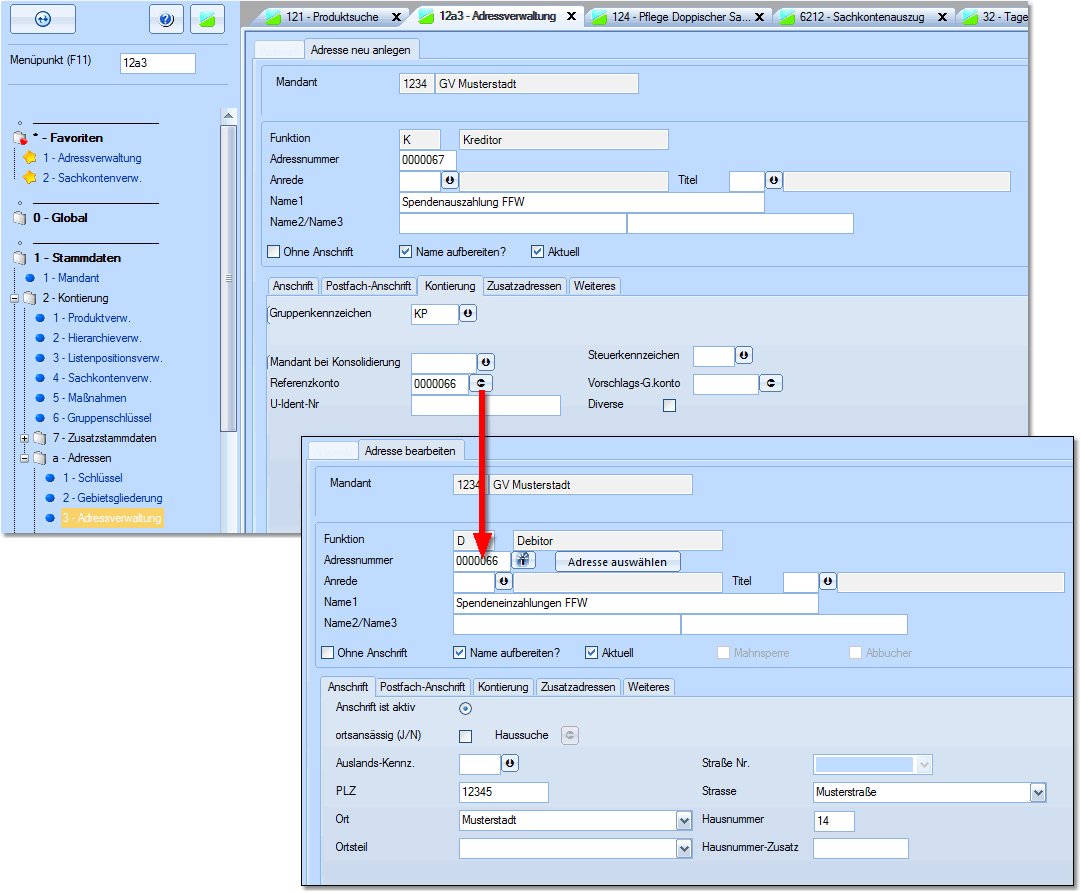Click the Adresse auswählen button
This screenshot has height=893, width=1081.
click(x=617, y=562)
